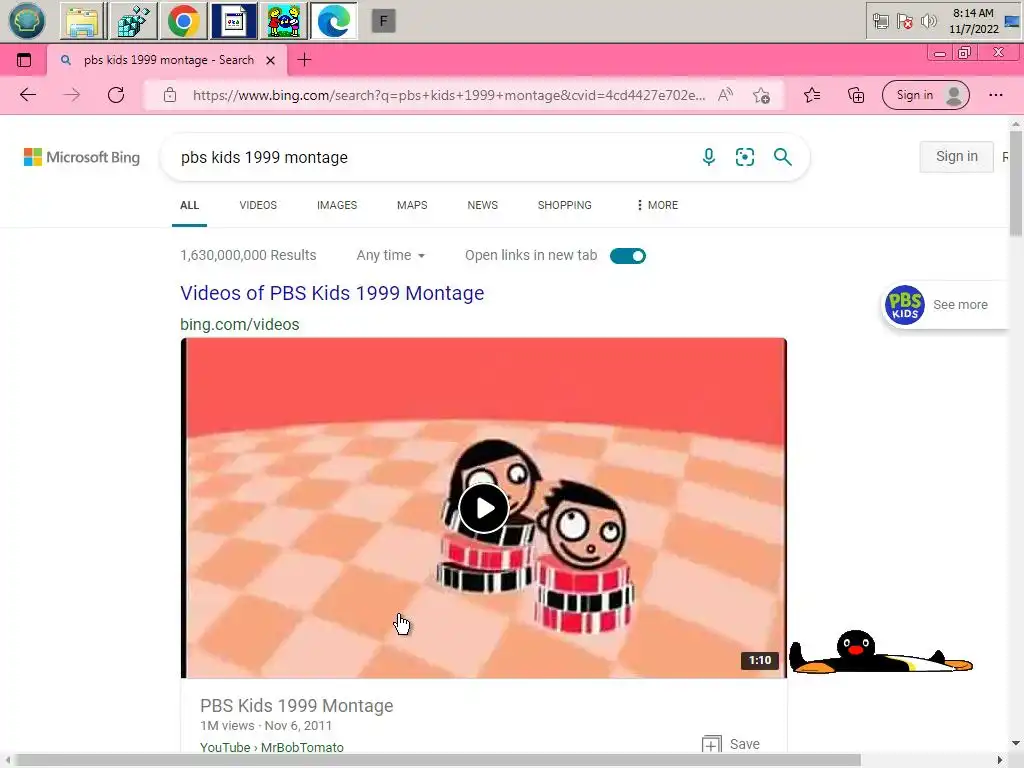Search using voice microphone icon
This screenshot has height=768, width=1024.
pos(709,157)
